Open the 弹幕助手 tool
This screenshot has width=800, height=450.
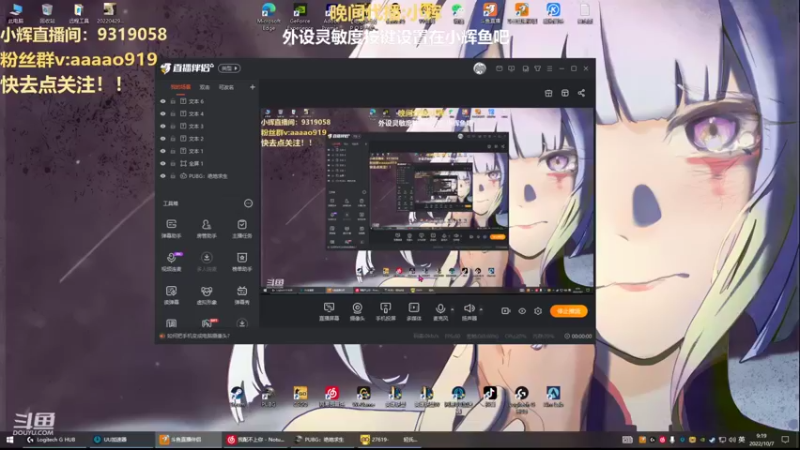171,229
